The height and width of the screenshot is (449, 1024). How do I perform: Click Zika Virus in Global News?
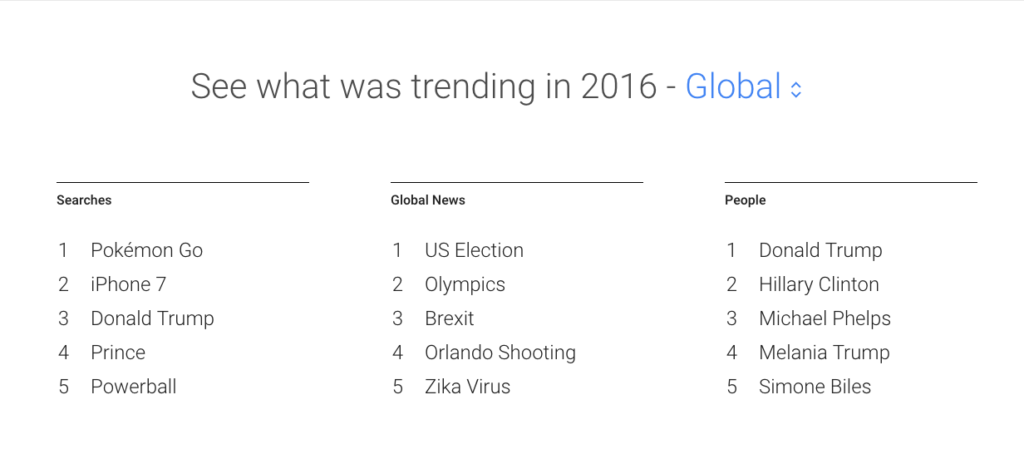click(468, 386)
